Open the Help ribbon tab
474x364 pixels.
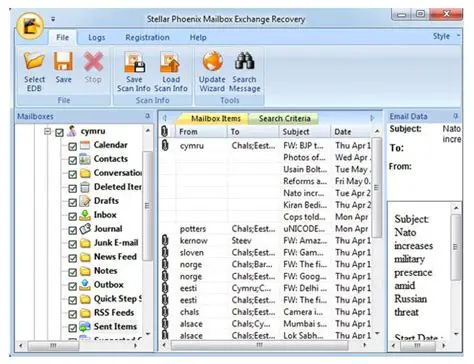click(x=198, y=38)
